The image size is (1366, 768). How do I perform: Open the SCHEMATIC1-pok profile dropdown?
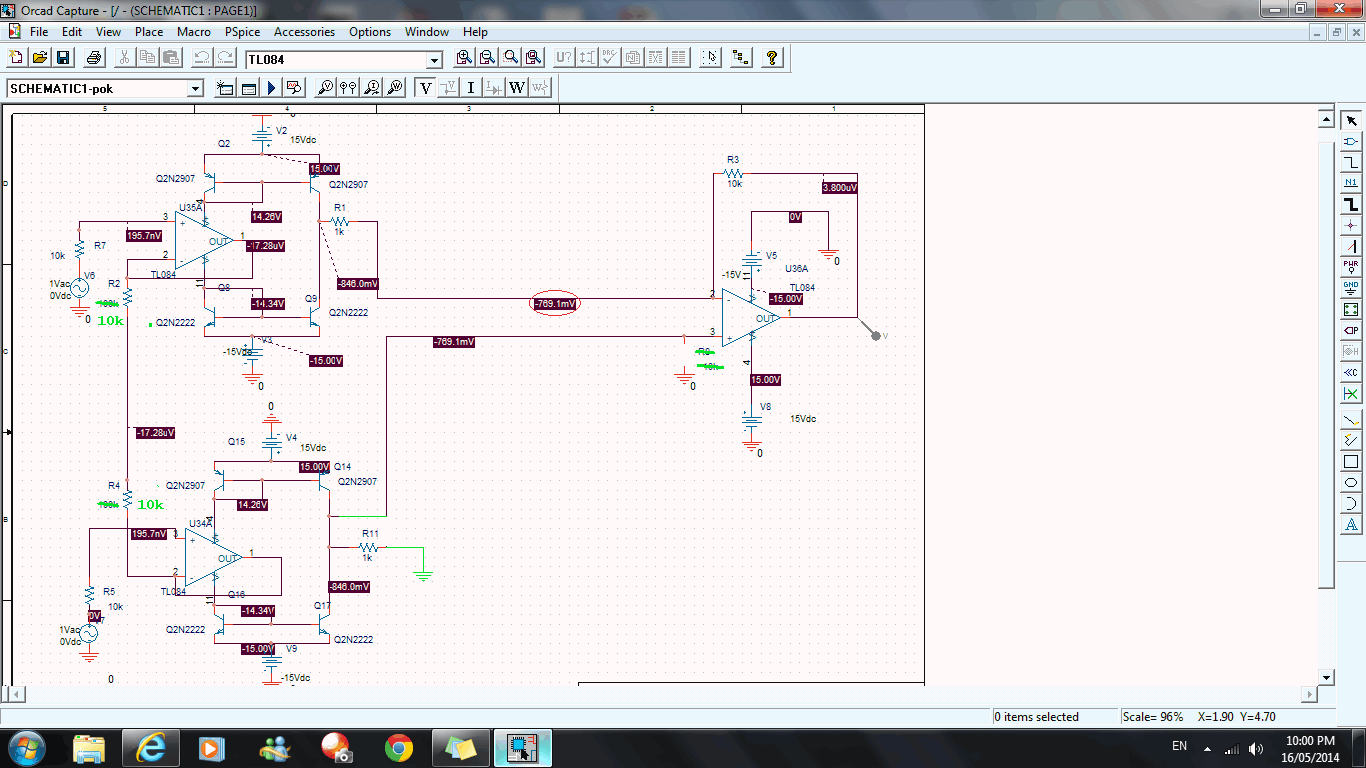[x=195, y=89]
